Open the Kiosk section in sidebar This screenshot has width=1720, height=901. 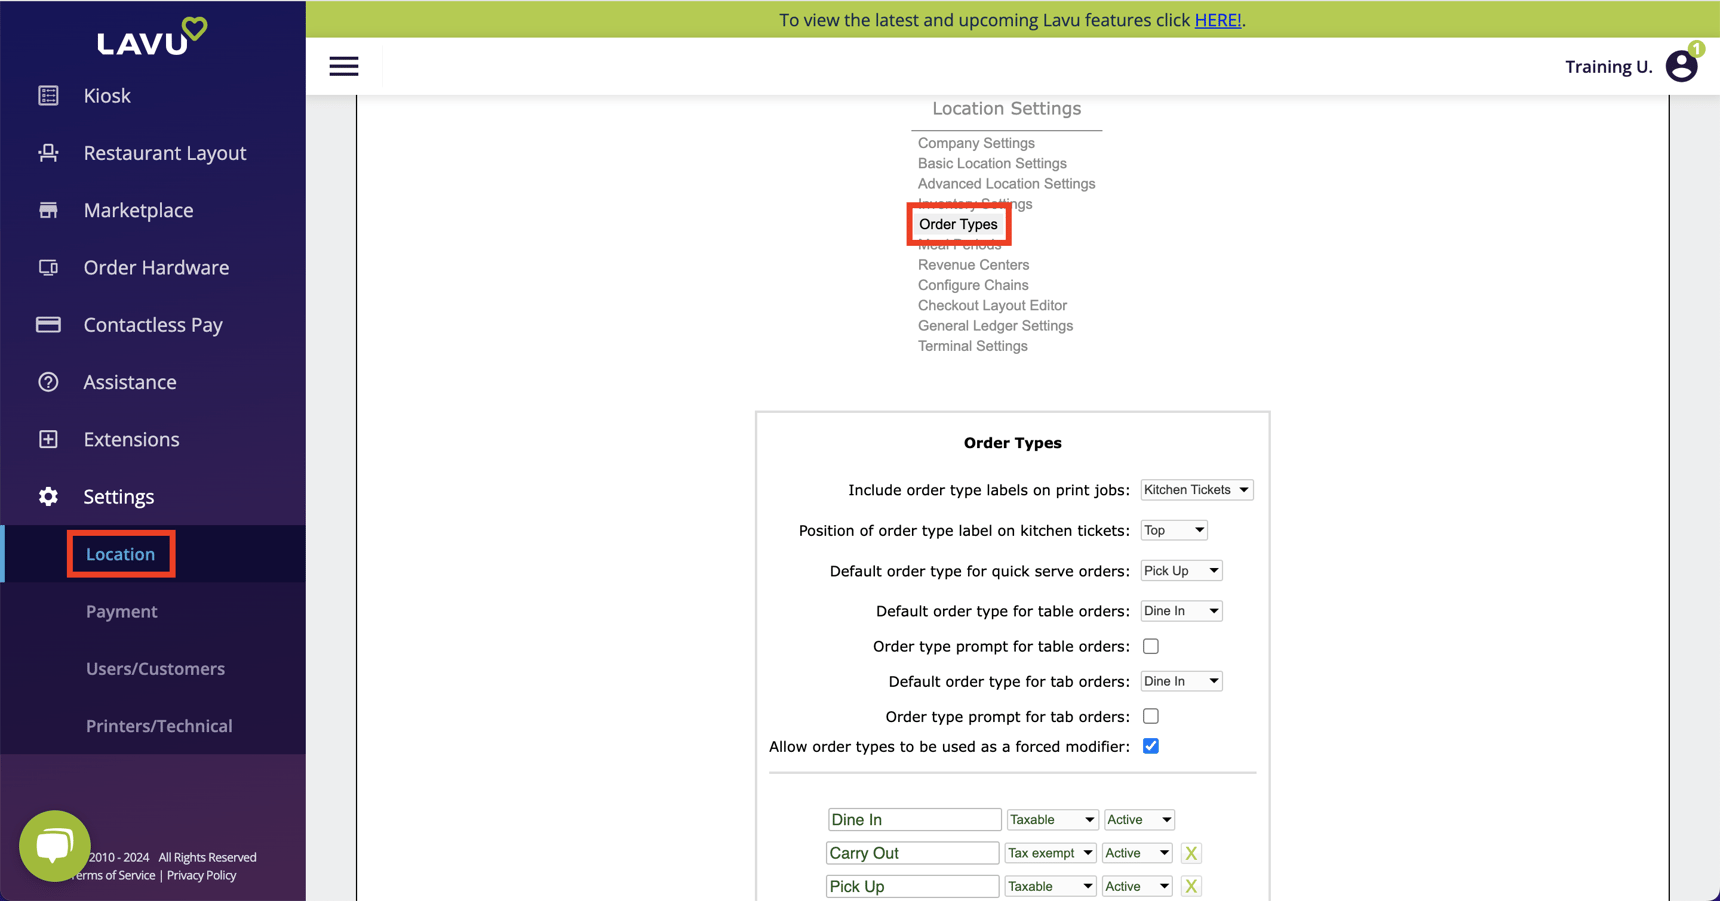click(107, 95)
